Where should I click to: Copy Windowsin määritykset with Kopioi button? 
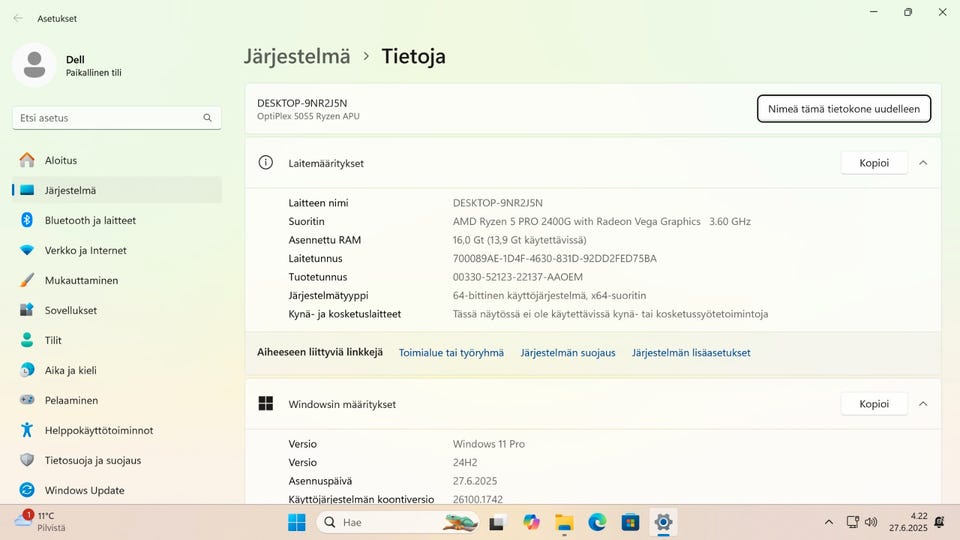pyautogui.click(x=874, y=404)
